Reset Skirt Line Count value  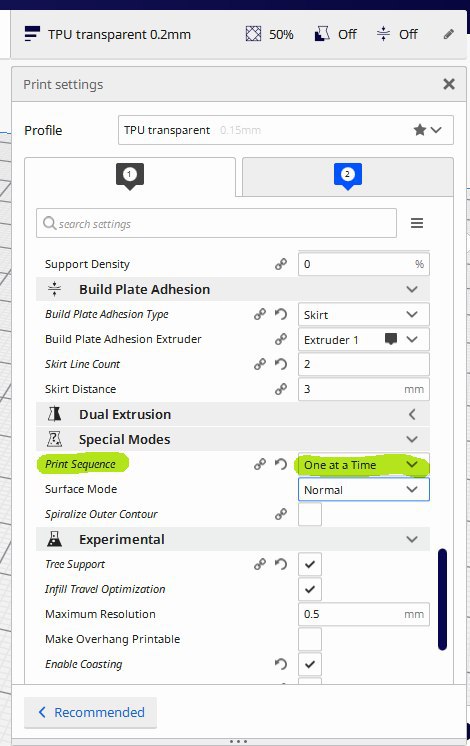tap(281, 364)
